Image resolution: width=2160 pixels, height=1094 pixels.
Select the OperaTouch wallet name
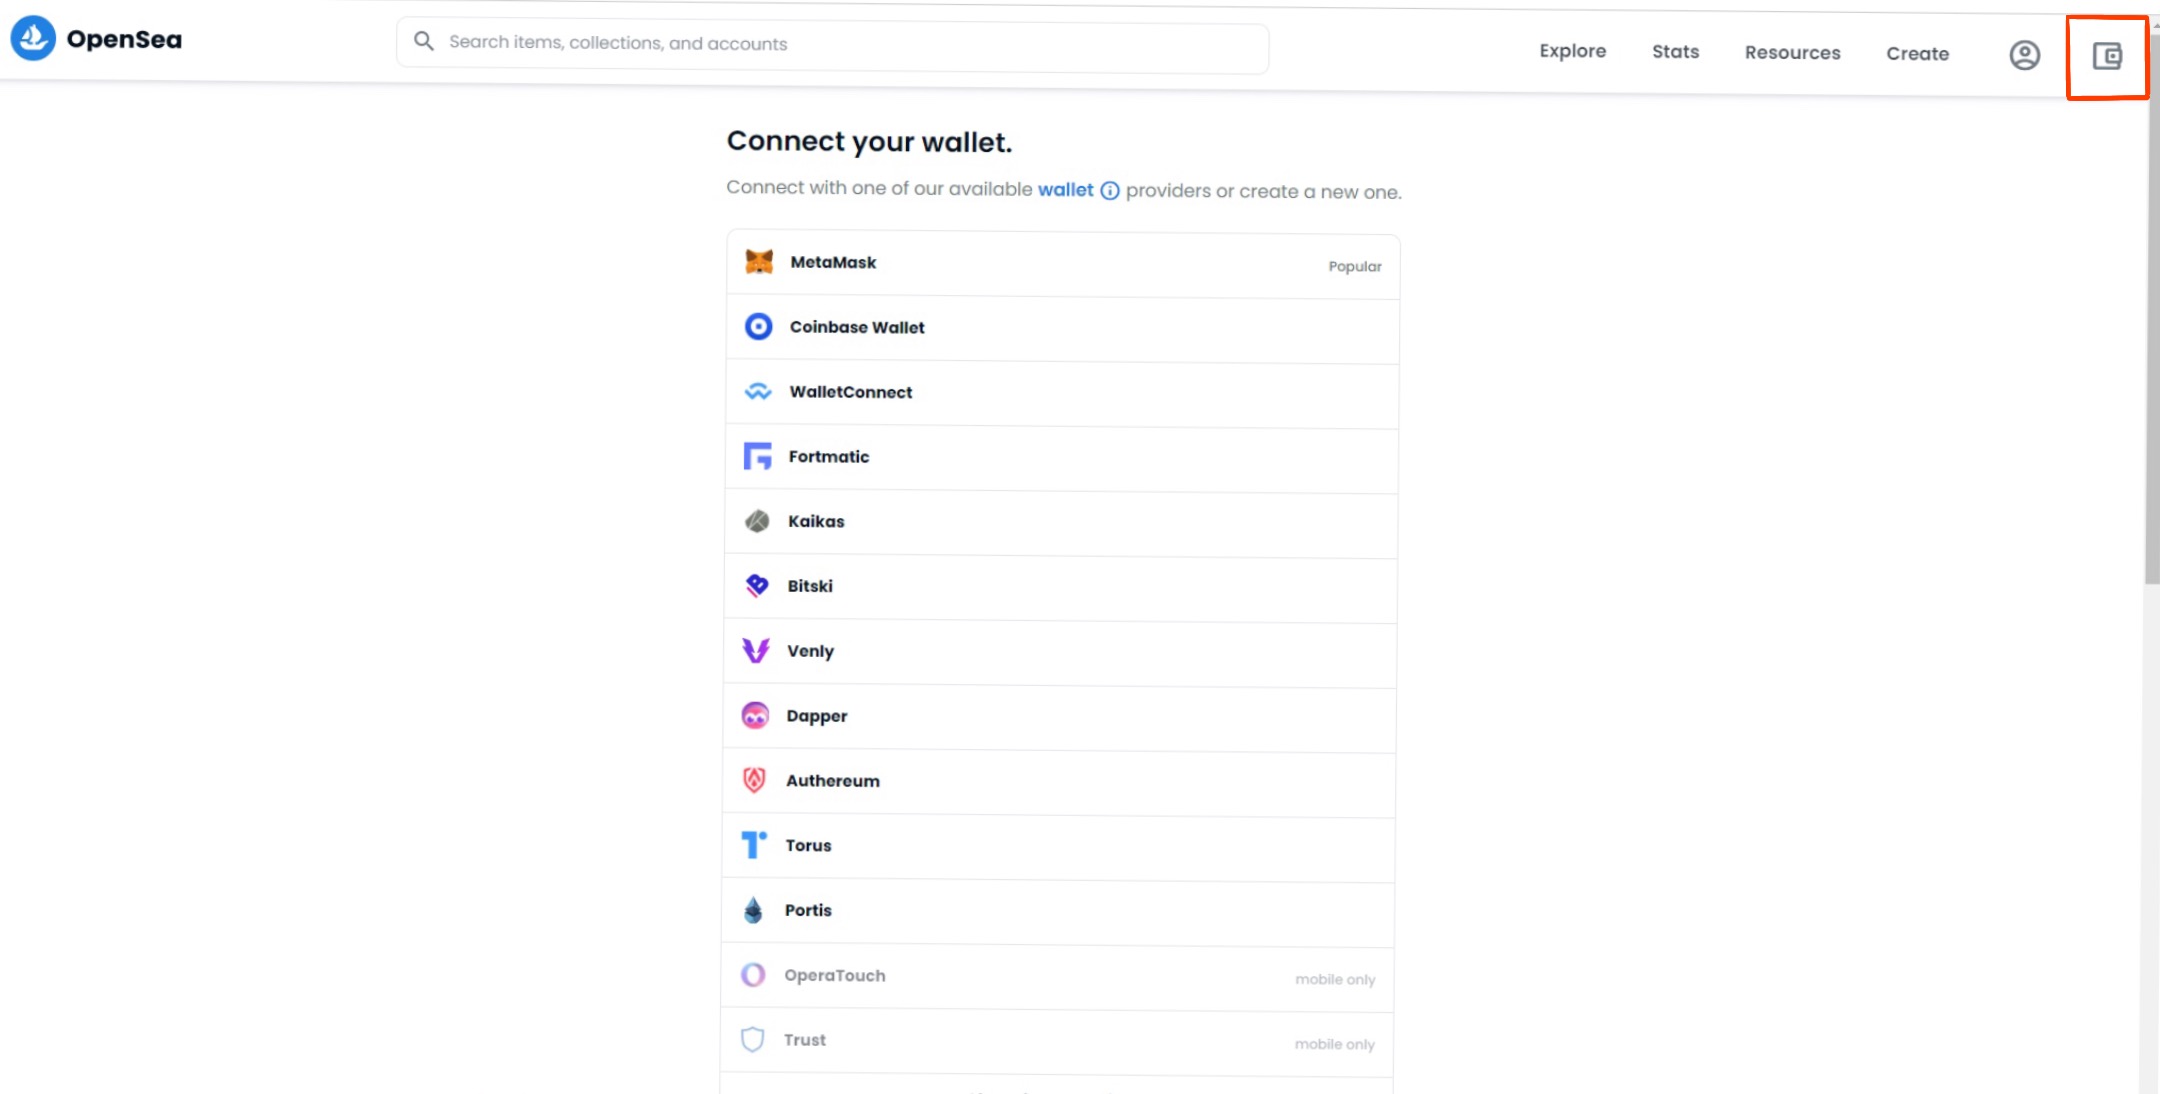tap(835, 975)
